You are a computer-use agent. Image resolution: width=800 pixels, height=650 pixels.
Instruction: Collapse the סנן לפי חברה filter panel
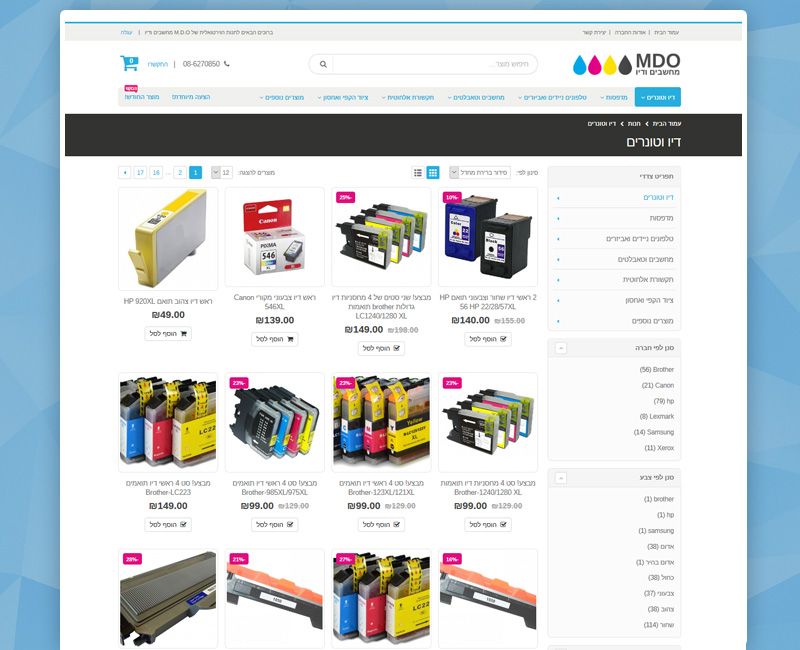(x=561, y=348)
